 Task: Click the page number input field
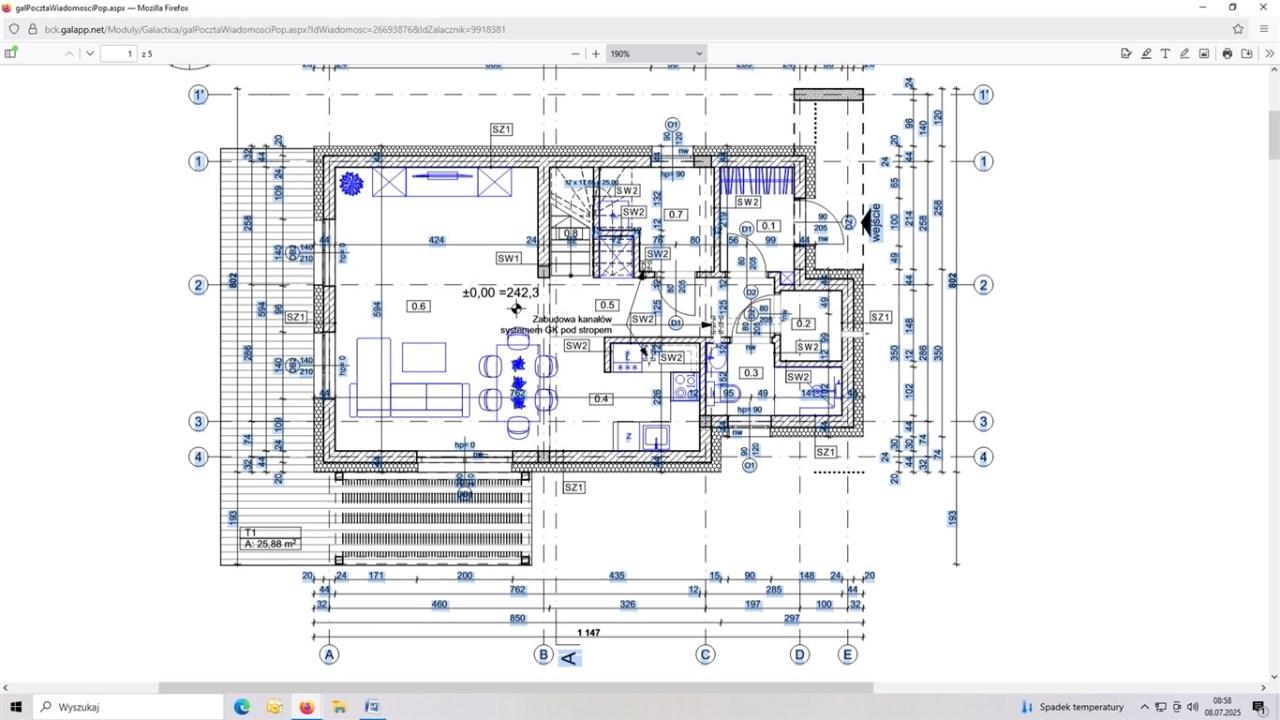pos(118,53)
